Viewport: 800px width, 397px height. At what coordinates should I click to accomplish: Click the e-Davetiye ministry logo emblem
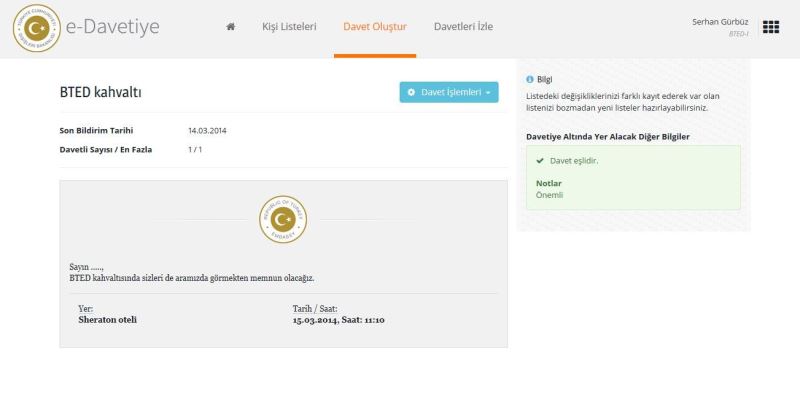click(x=37, y=28)
